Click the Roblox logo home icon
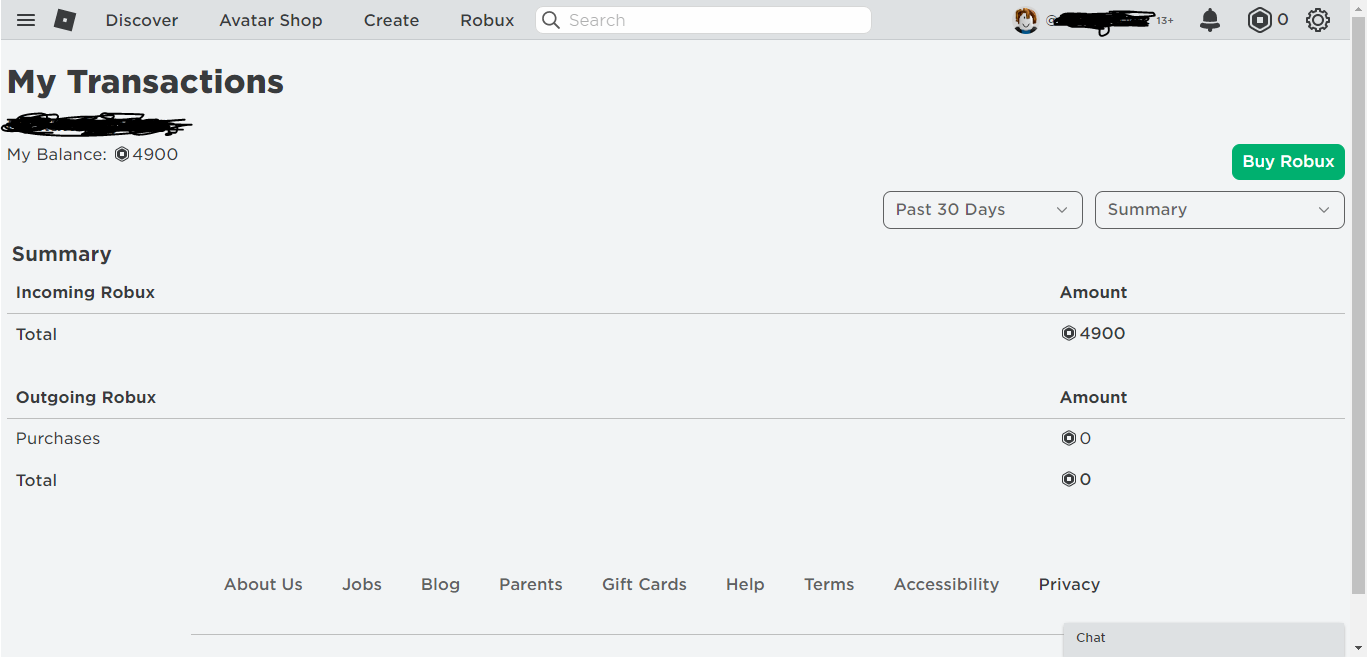The height and width of the screenshot is (657, 1367). (65, 20)
